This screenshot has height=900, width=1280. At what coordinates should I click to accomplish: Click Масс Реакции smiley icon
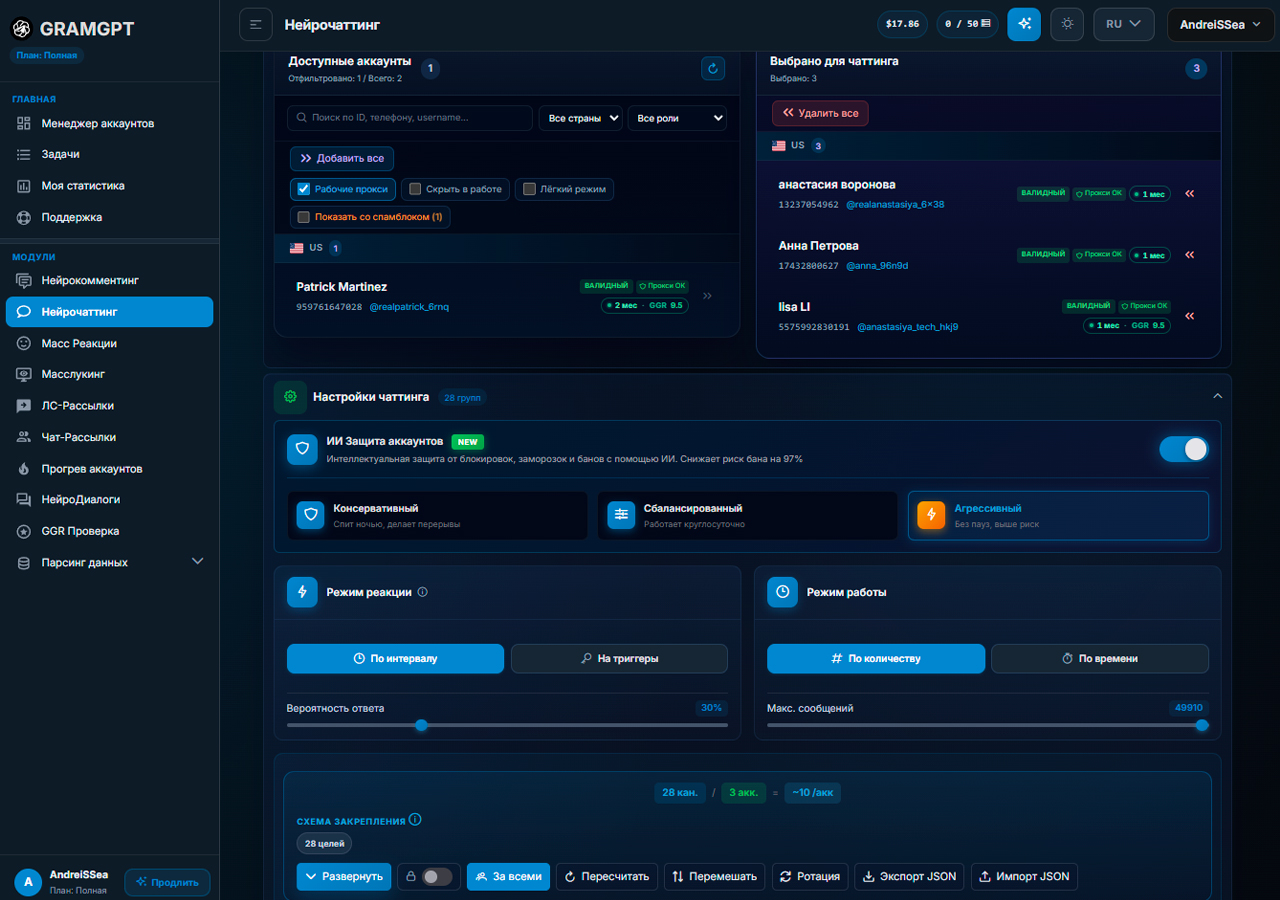point(24,343)
